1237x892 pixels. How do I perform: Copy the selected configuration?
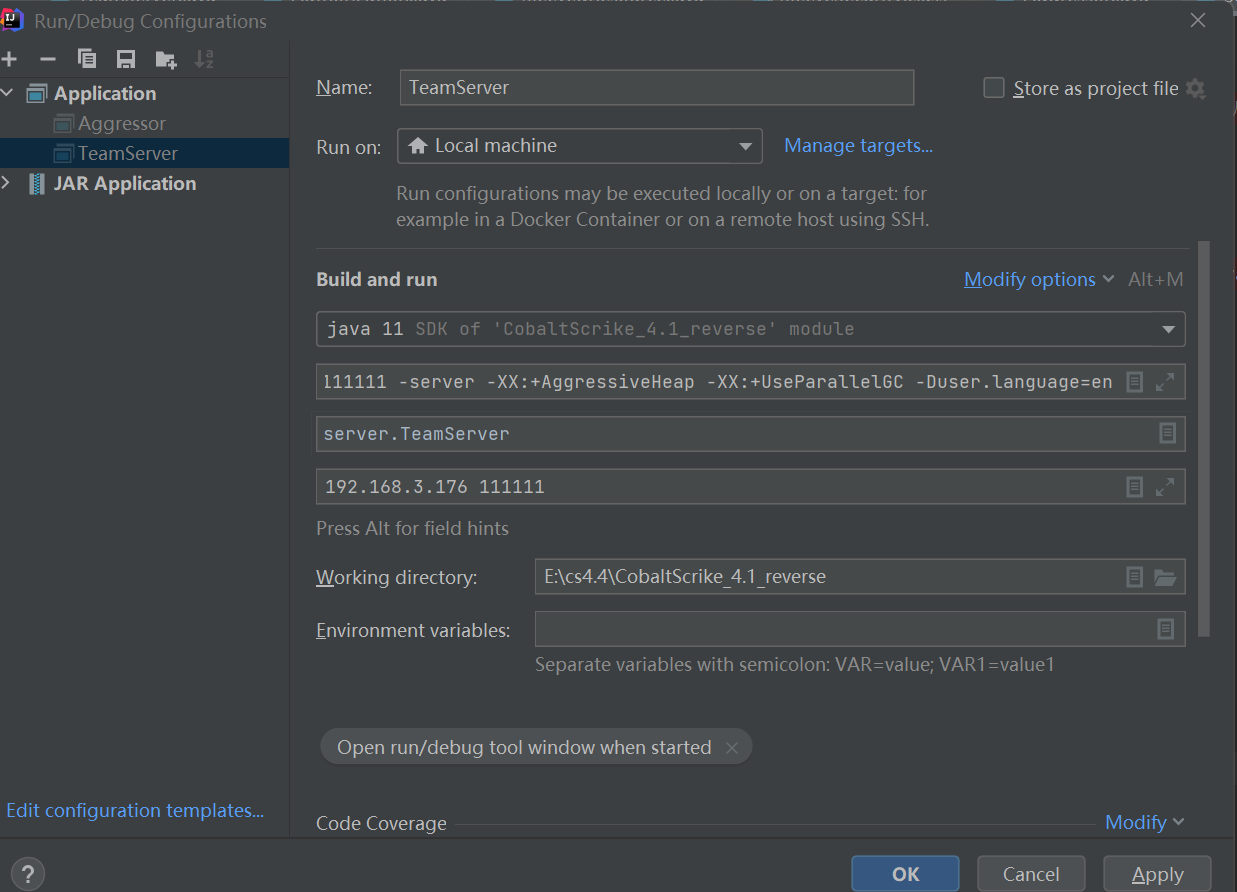87,59
